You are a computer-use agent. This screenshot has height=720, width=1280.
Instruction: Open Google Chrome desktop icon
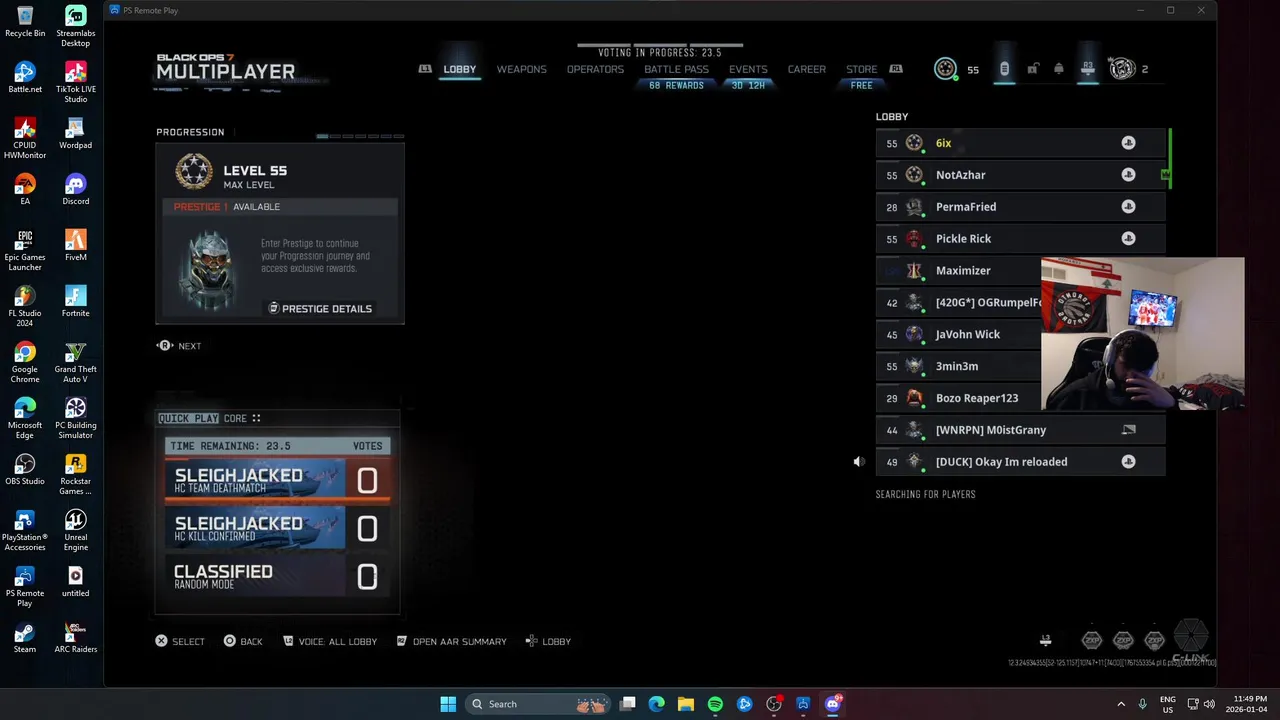pyautogui.click(x=25, y=363)
